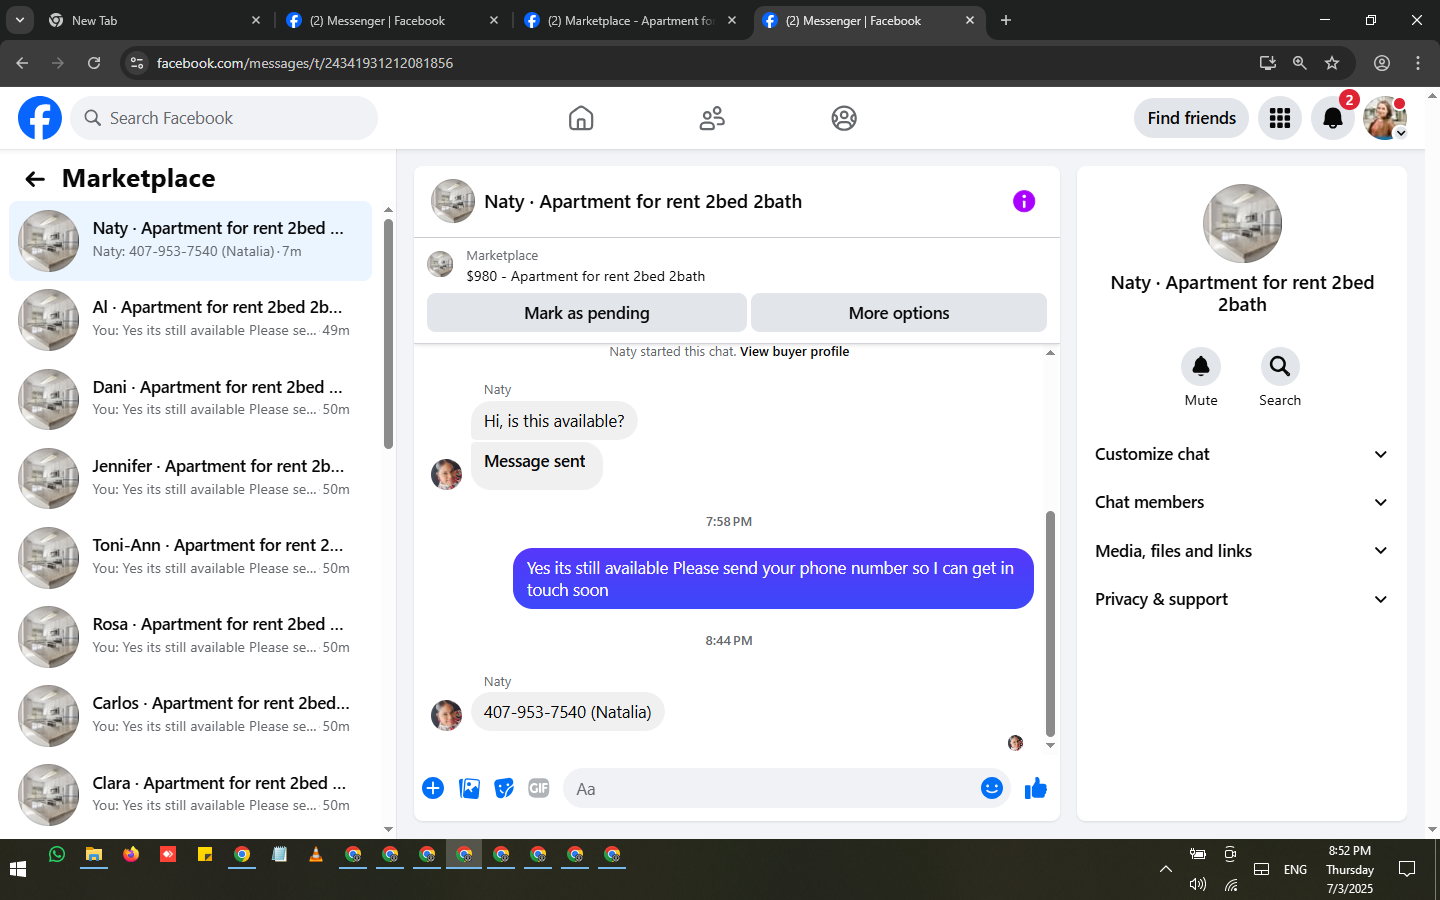Switch to Marketplace - Apartment tab
The image size is (1440, 900).
point(630,20)
